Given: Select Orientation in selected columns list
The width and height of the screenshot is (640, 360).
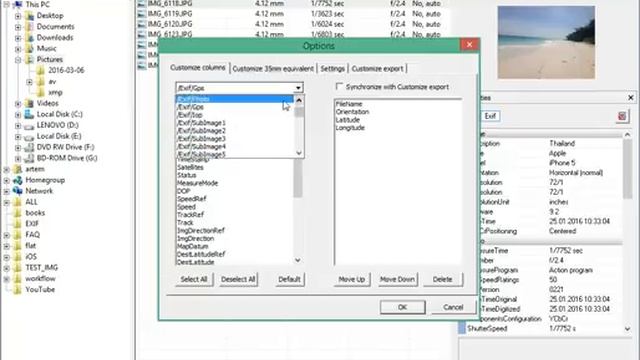Looking at the screenshot, I should point(352,112).
